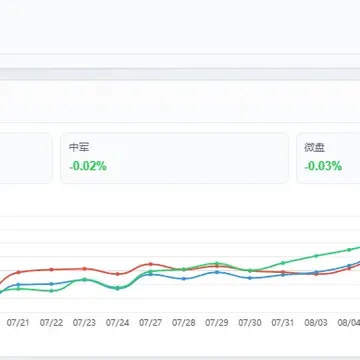The image size is (360, 360).
Task: Select the red line data point at 07/21
Action: pos(18,272)
